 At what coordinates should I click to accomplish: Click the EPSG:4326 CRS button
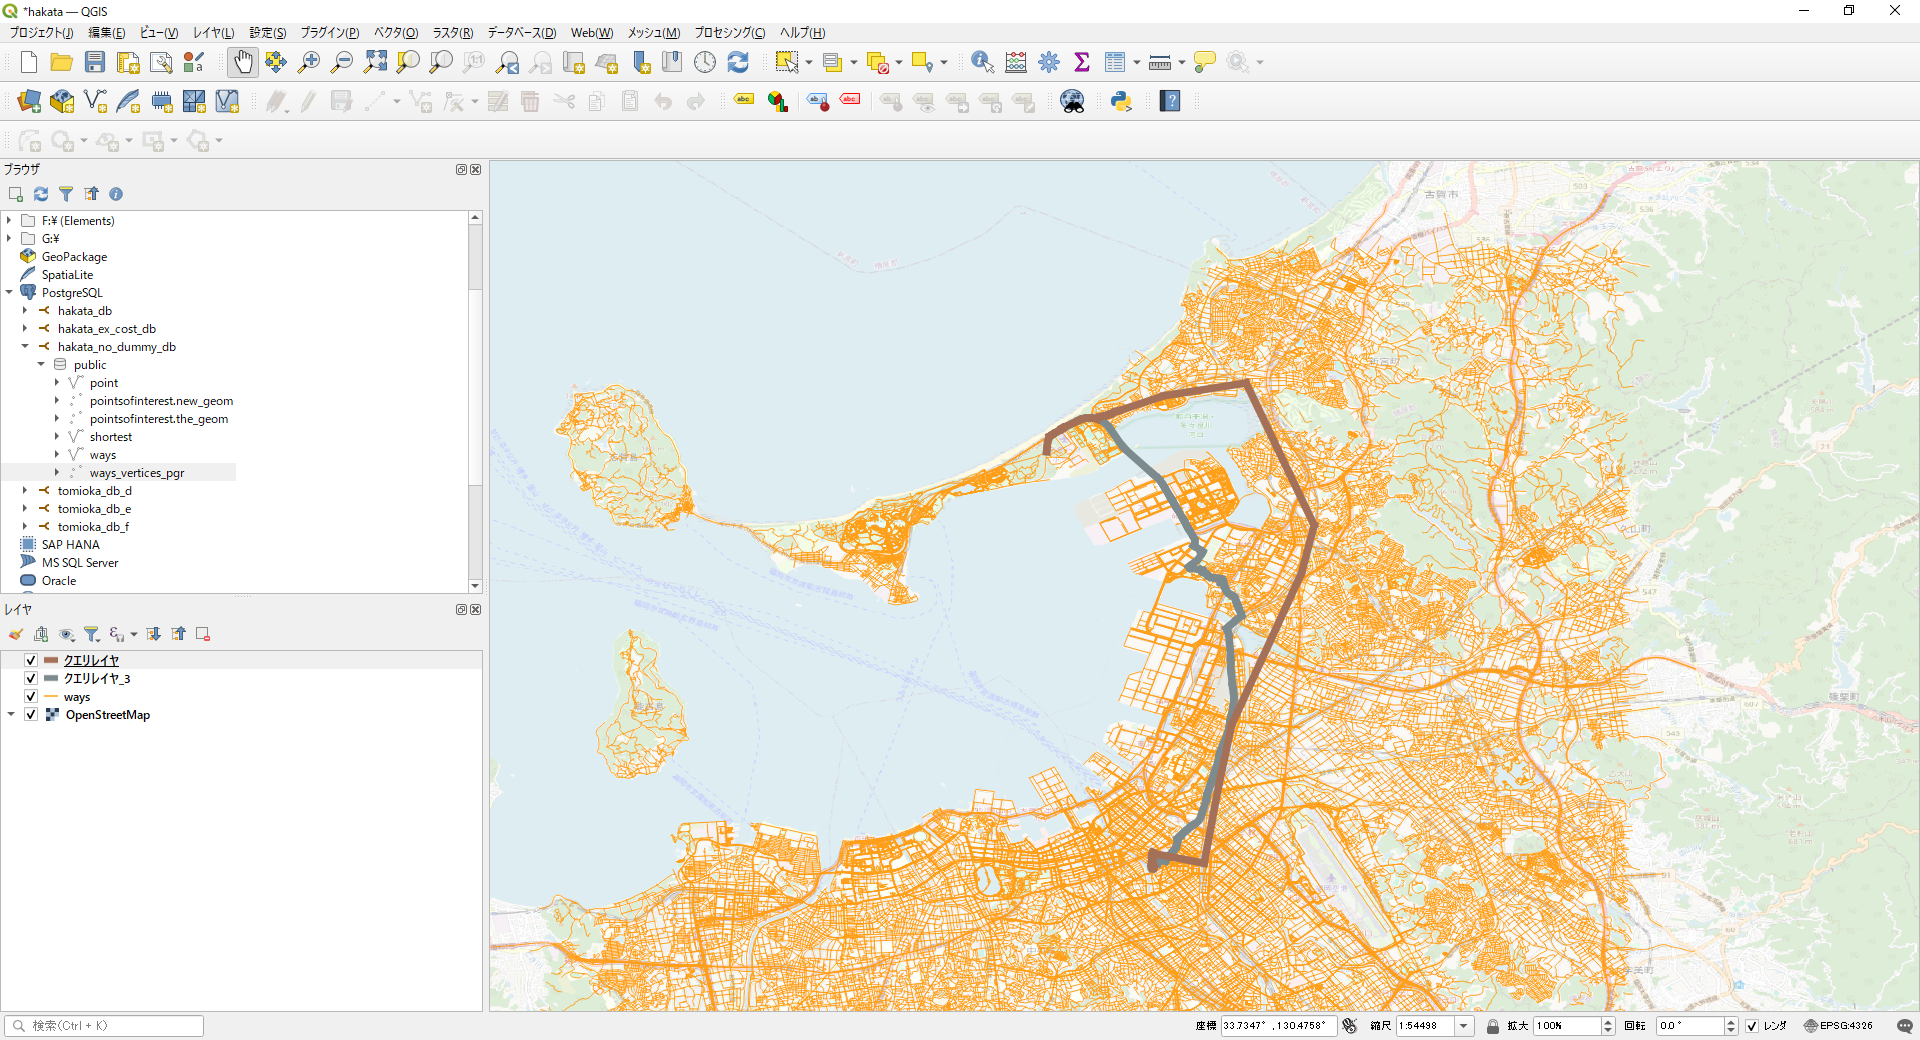pyautogui.click(x=1838, y=1026)
